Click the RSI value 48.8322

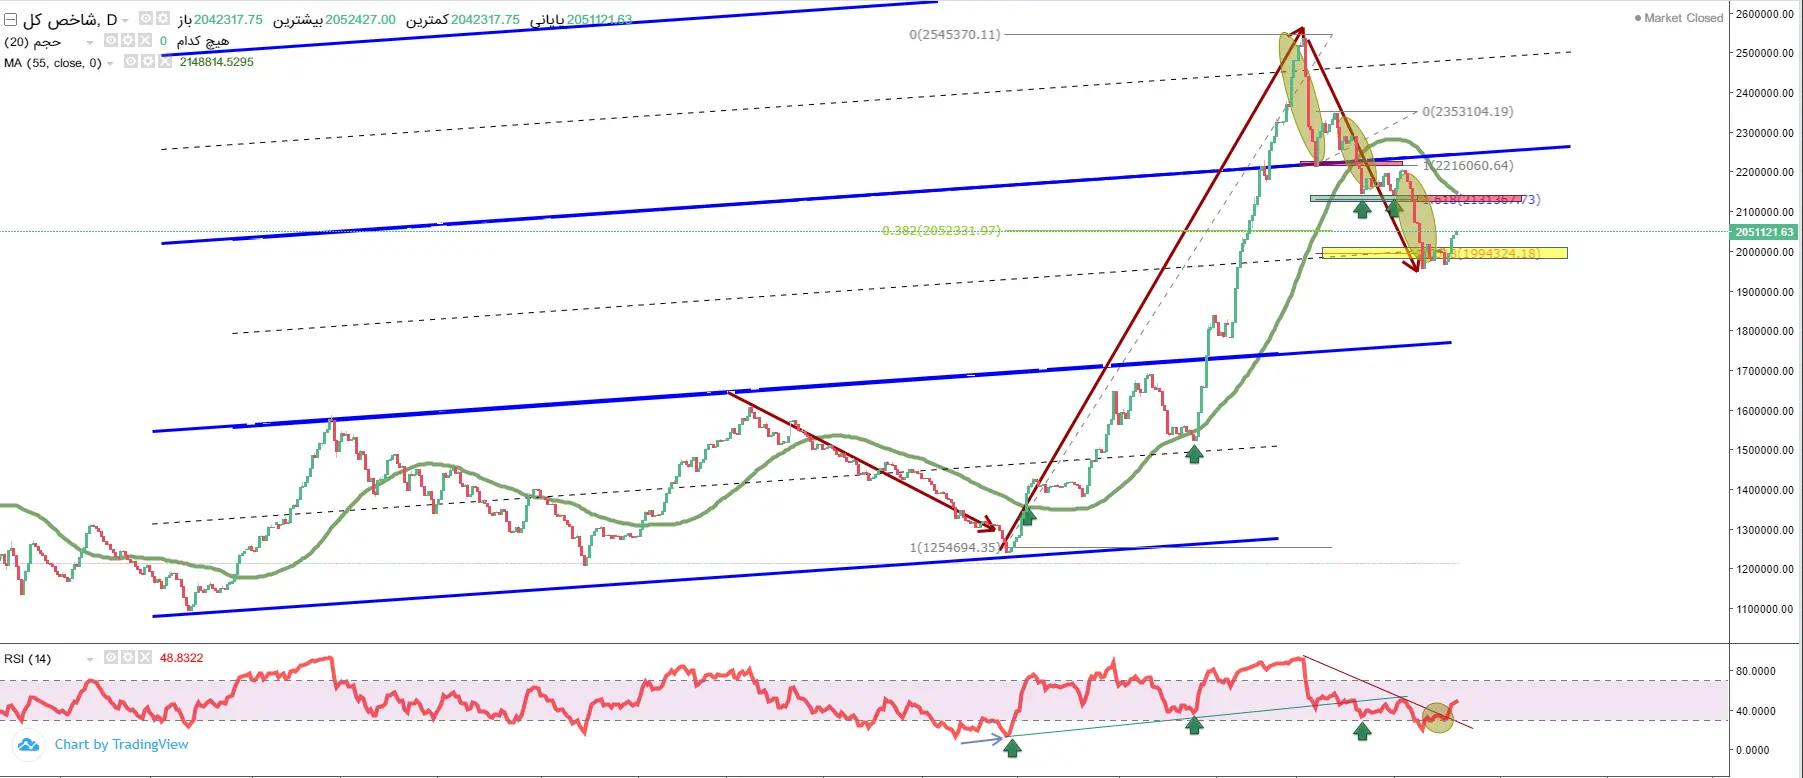(181, 658)
